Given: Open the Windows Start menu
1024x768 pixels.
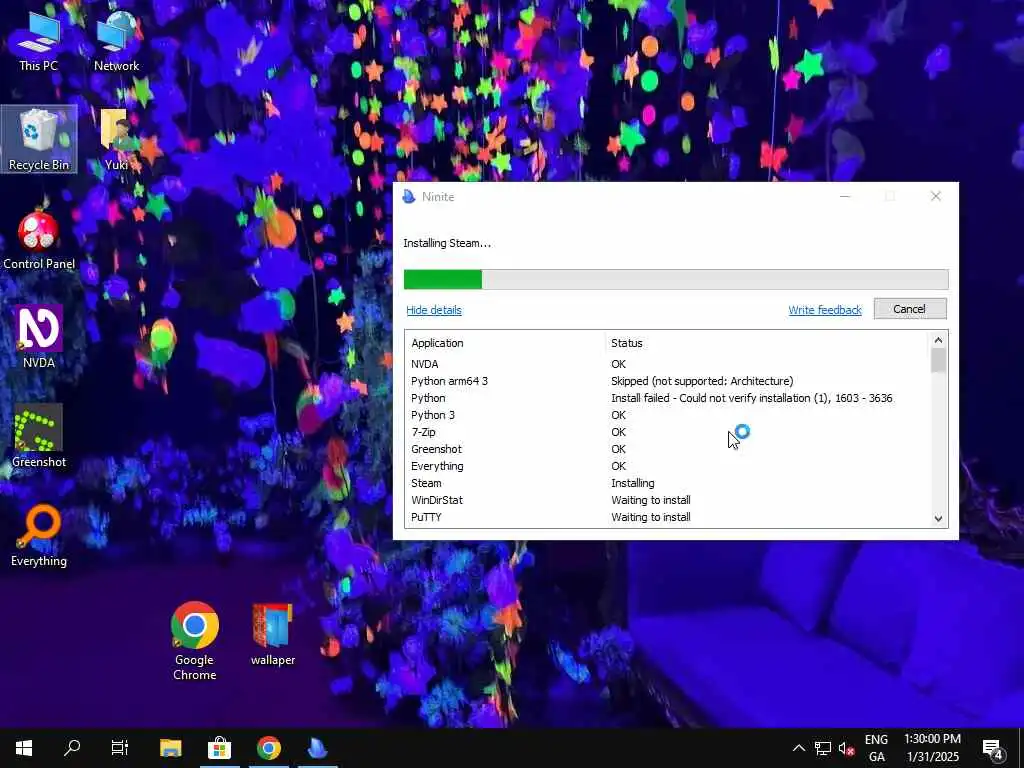Looking at the screenshot, I should coord(24,748).
